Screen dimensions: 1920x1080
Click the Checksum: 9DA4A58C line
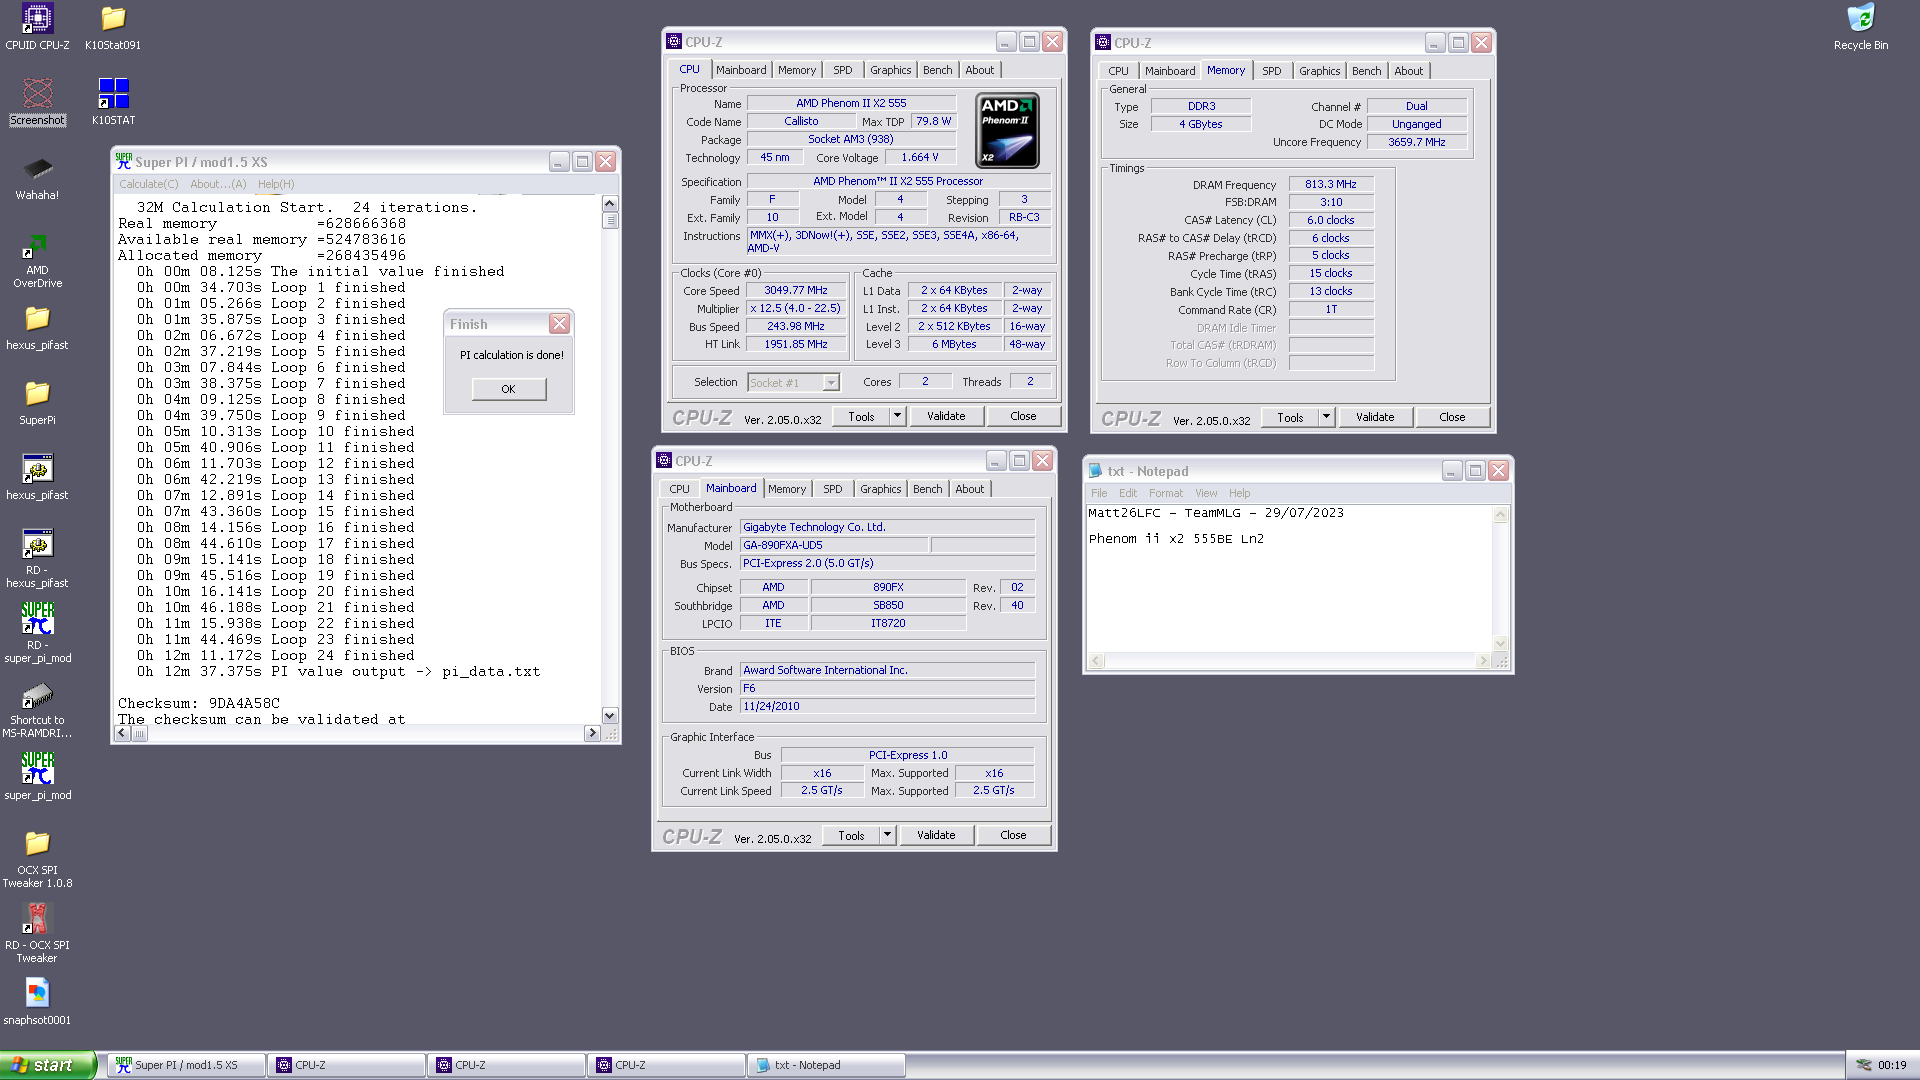coord(199,703)
